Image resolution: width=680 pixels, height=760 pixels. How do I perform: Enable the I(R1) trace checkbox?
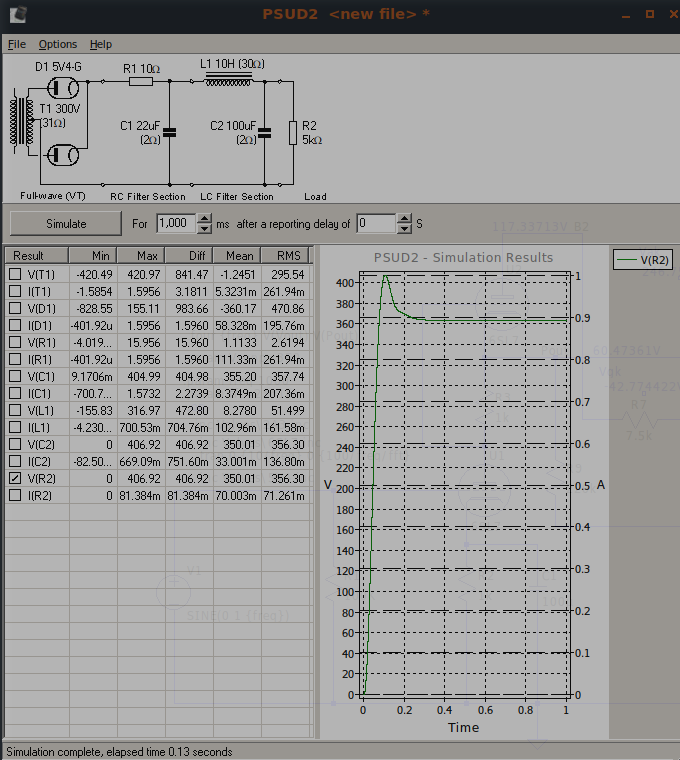click(15, 359)
